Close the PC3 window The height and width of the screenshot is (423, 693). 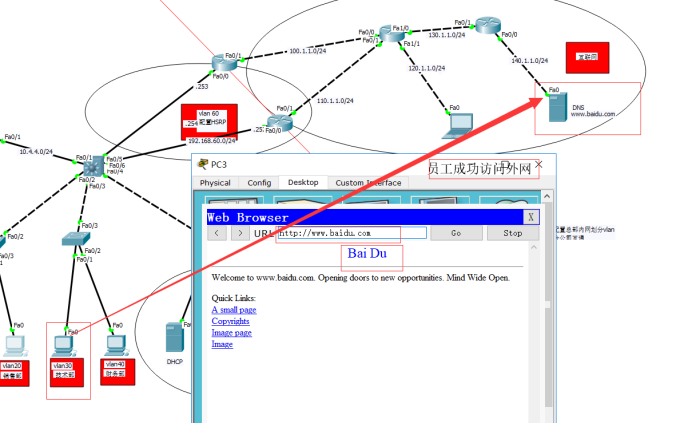pyautogui.click(x=538, y=164)
